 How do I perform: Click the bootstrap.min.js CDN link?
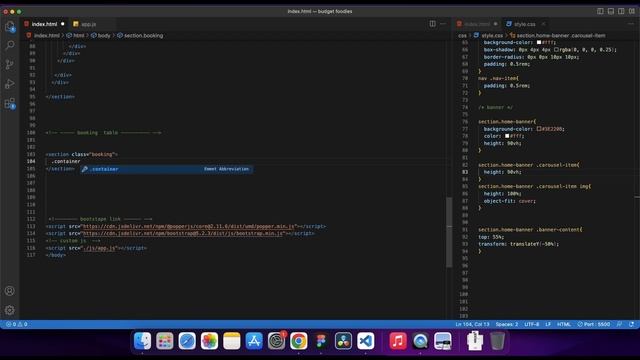[183, 233]
